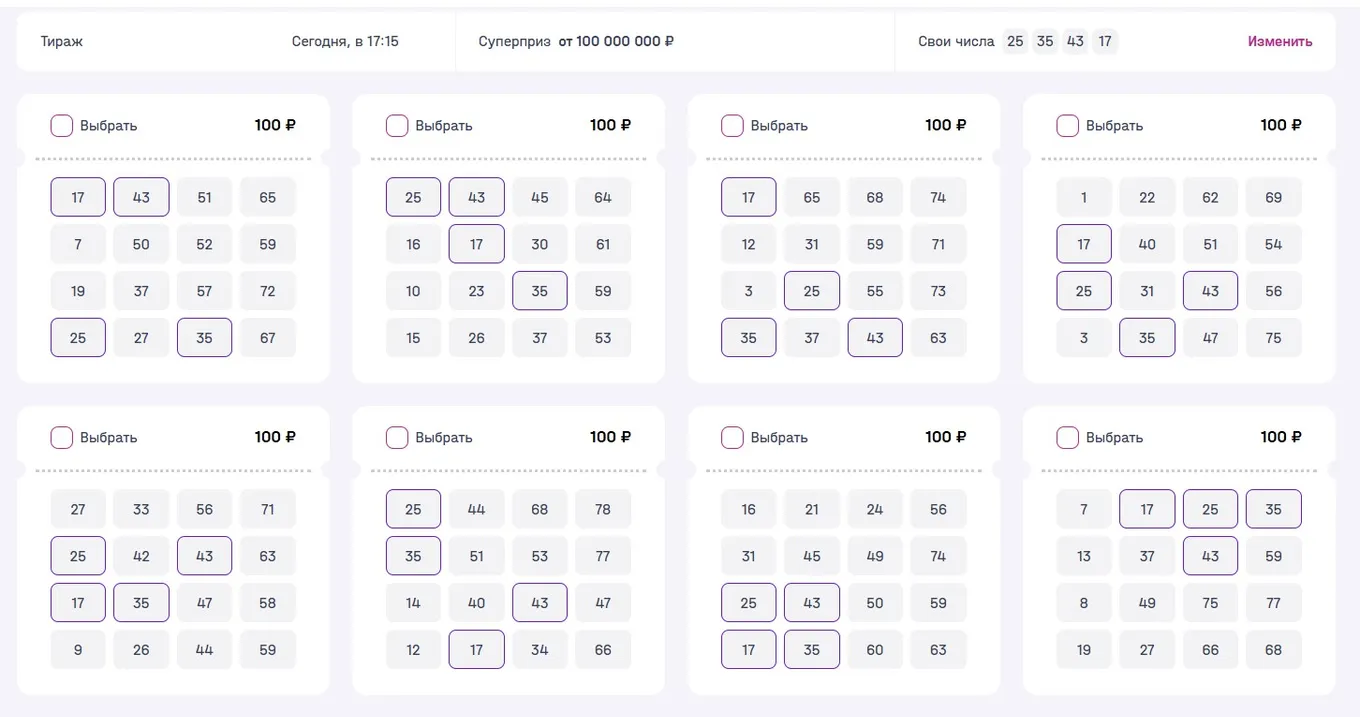
Task: Click the number 67 cell
Action: (268, 338)
